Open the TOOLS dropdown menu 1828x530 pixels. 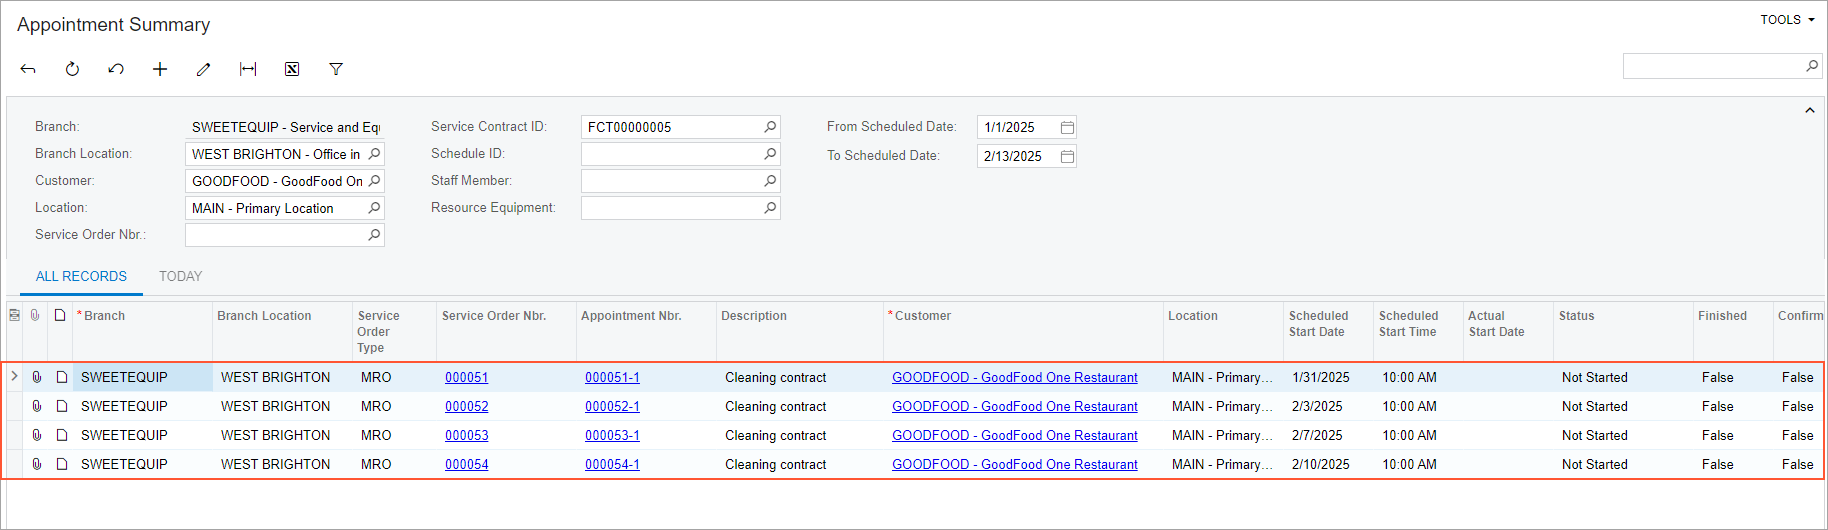point(1787,19)
